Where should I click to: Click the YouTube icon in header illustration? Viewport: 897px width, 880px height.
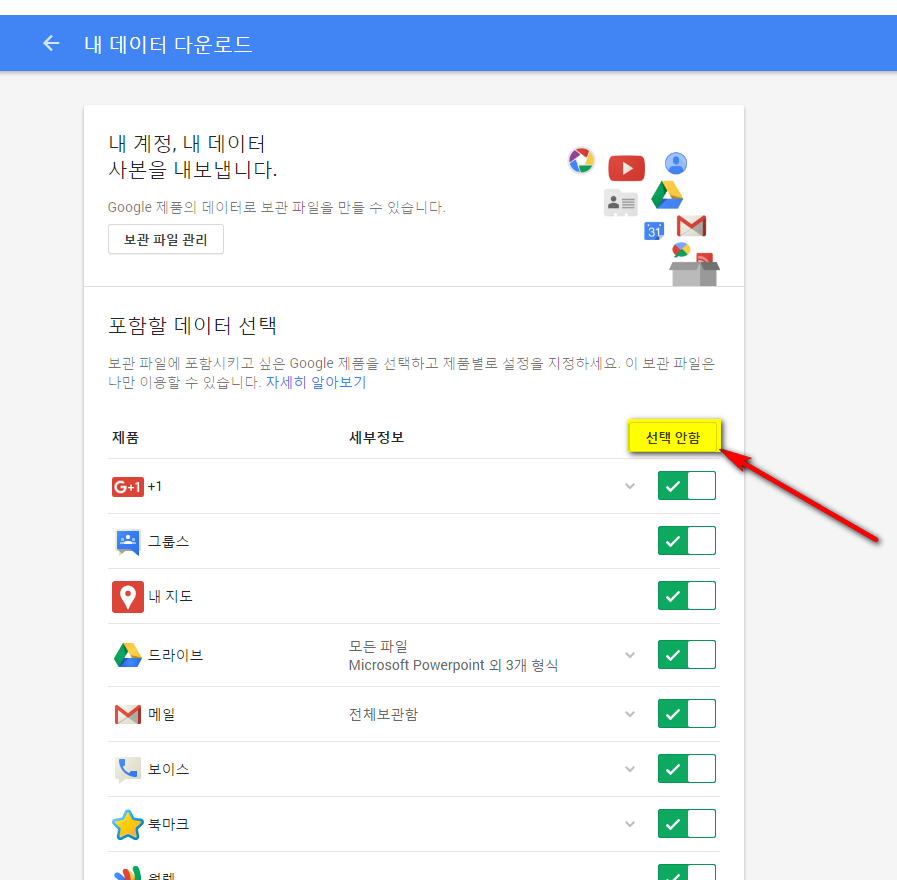coord(626,168)
